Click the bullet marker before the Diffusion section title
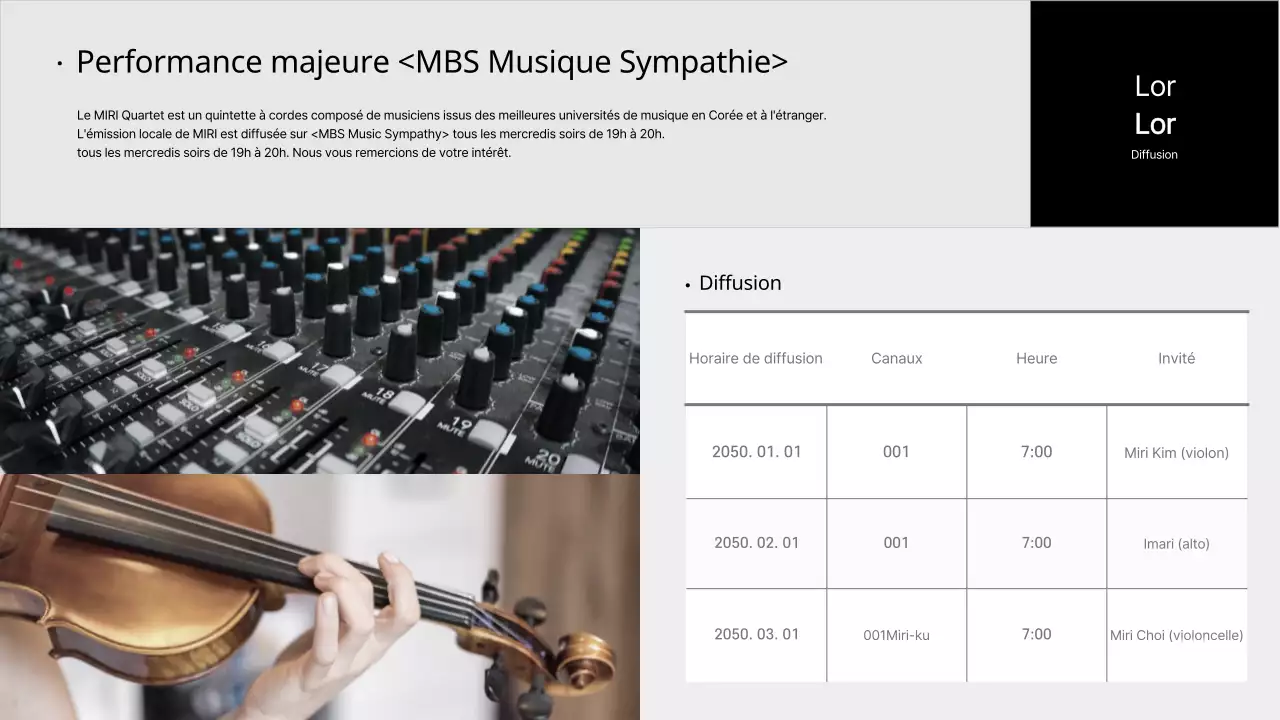This screenshot has width=1280, height=720. pos(687,284)
